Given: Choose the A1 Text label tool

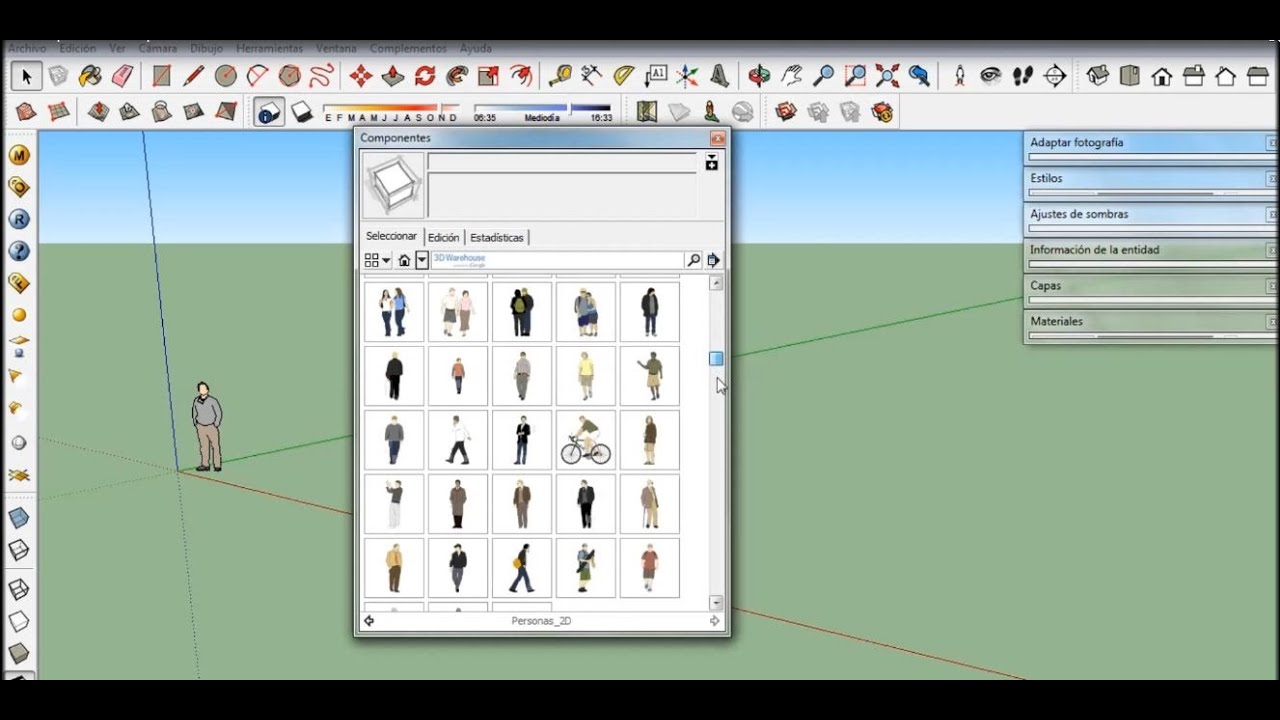Looking at the screenshot, I should [656, 76].
